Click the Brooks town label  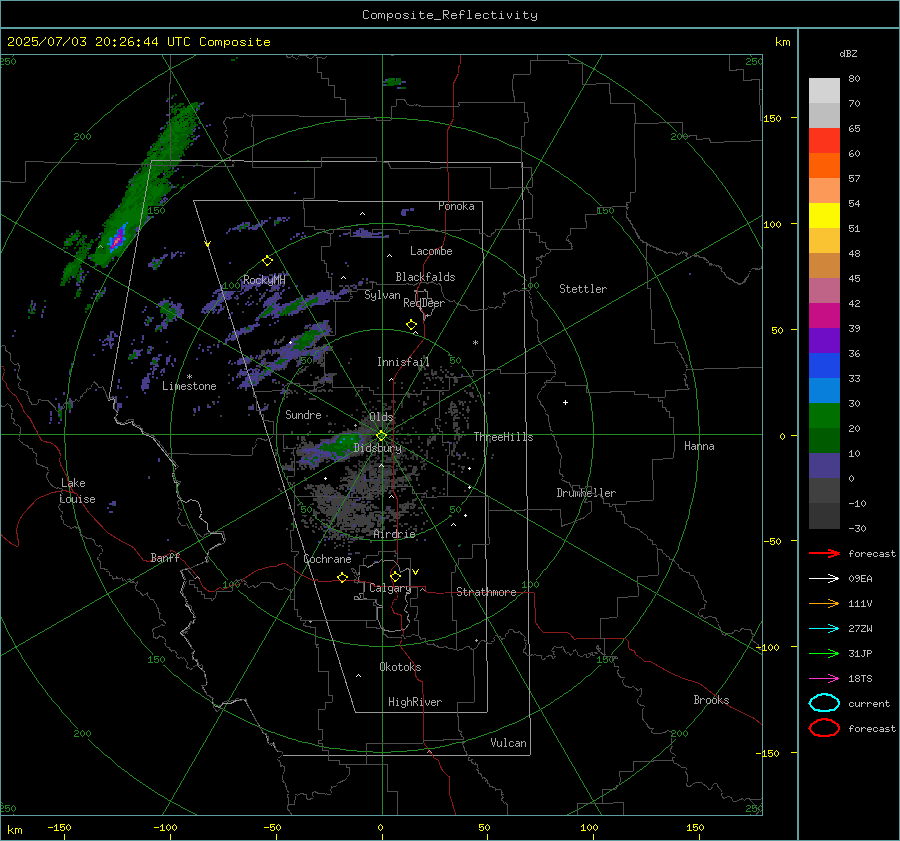pyautogui.click(x=711, y=700)
